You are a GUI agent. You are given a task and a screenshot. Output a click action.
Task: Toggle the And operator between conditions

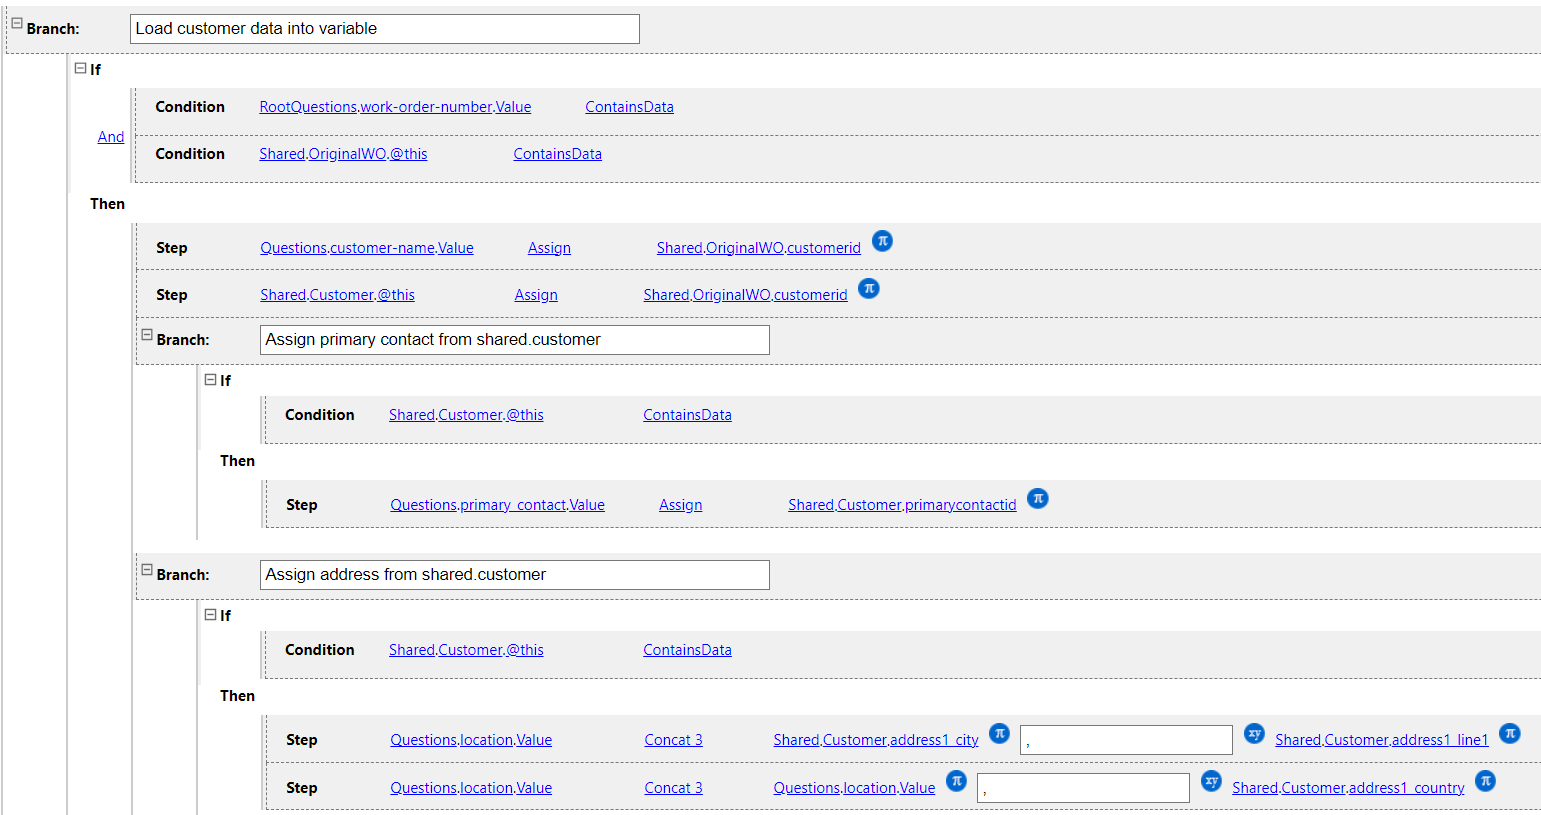tap(111, 137)
